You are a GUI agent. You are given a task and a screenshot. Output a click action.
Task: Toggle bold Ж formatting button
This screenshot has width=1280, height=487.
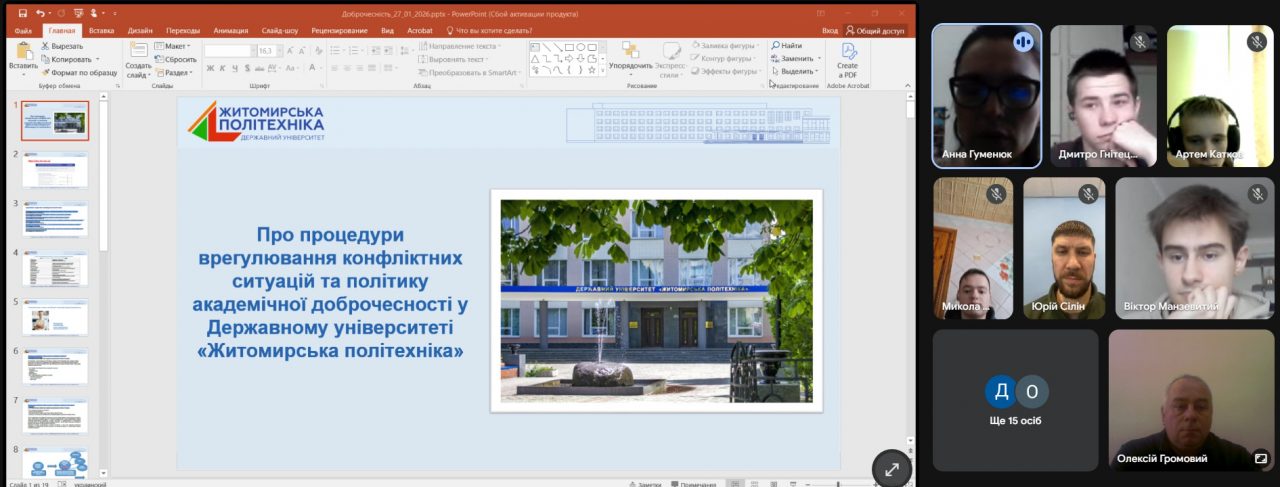pyautogui.click(x=209, y=69)
